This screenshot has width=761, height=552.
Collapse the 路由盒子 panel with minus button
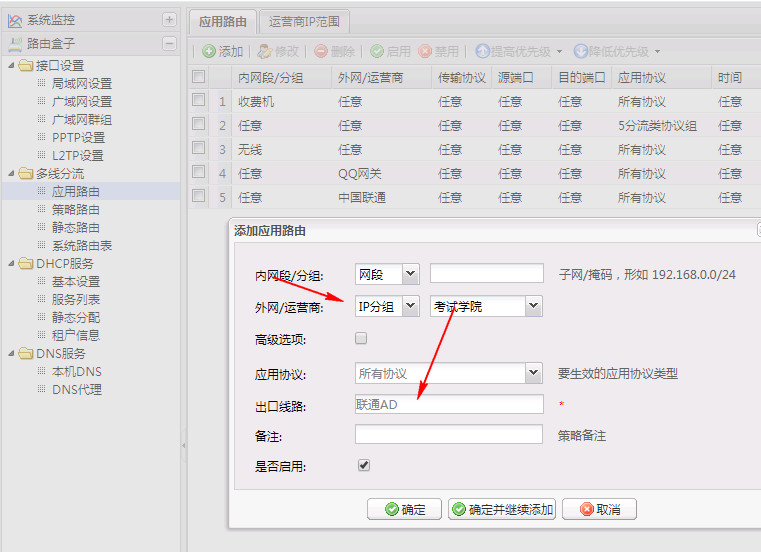coord(169,44)
